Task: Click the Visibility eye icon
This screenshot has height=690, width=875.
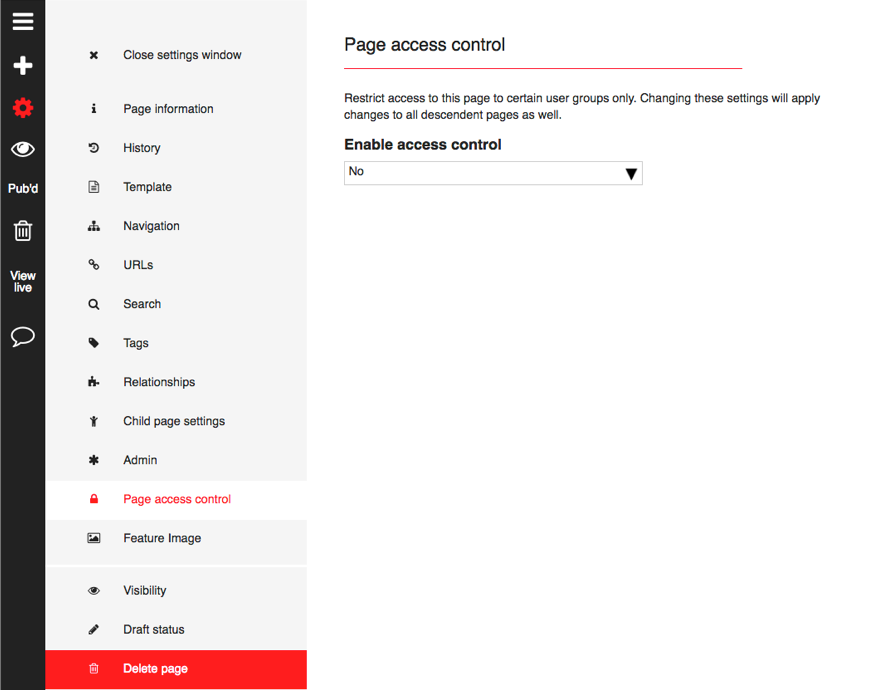Action: 94,591
